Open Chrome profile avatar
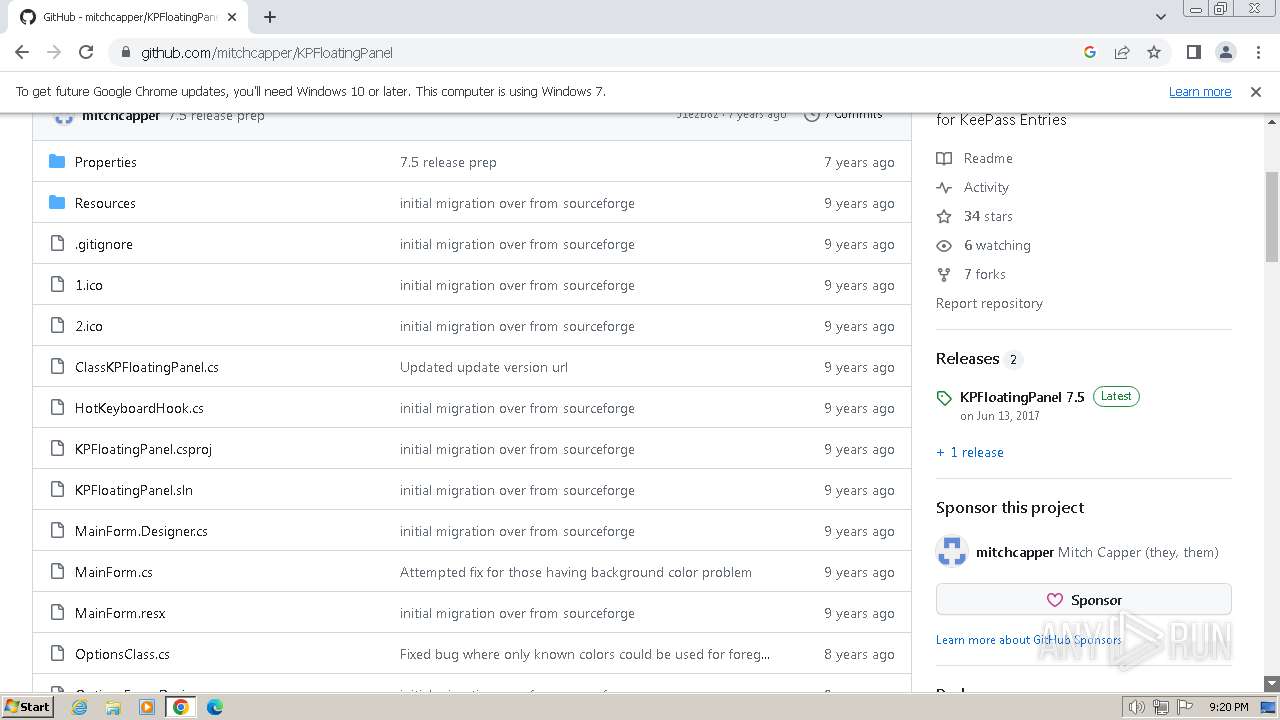 [x=1225, y=52]
